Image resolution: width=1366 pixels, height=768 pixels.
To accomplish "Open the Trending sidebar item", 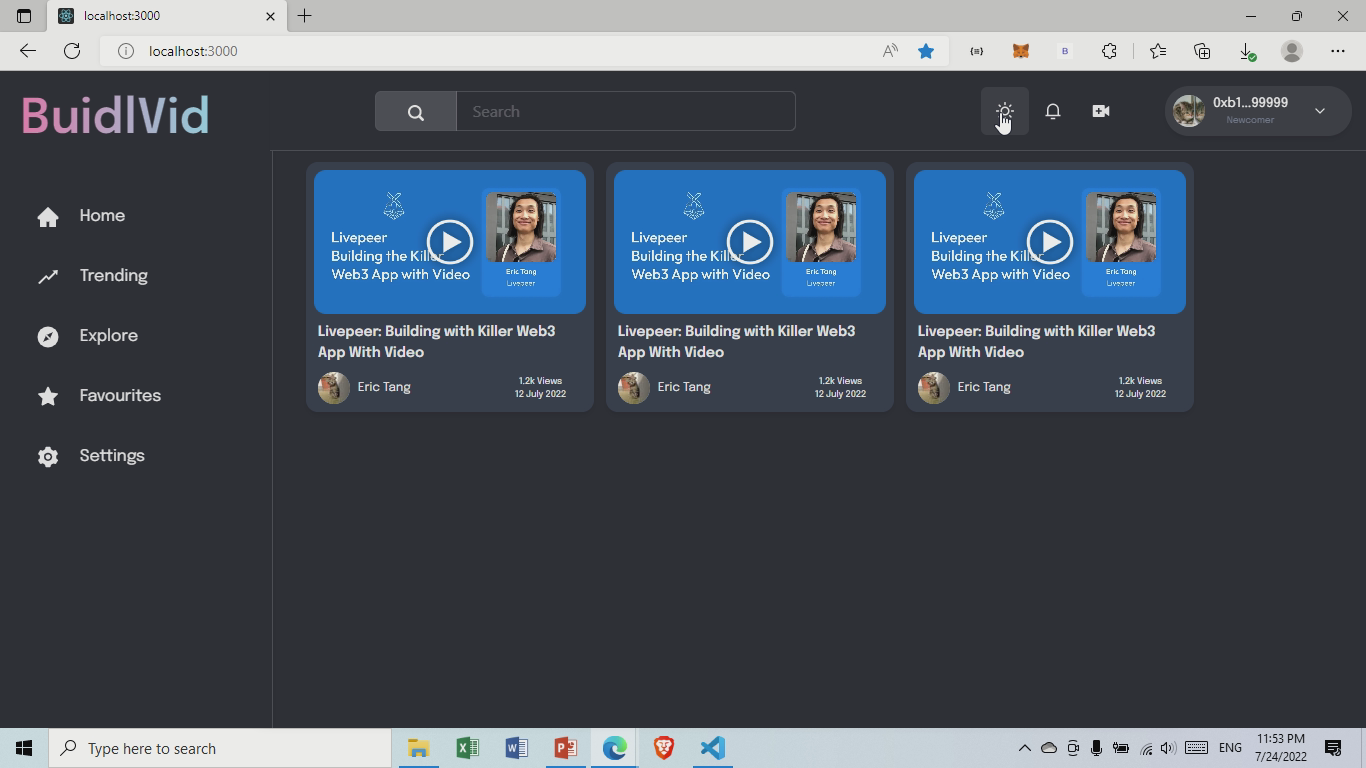I will [x=114, y=275].
